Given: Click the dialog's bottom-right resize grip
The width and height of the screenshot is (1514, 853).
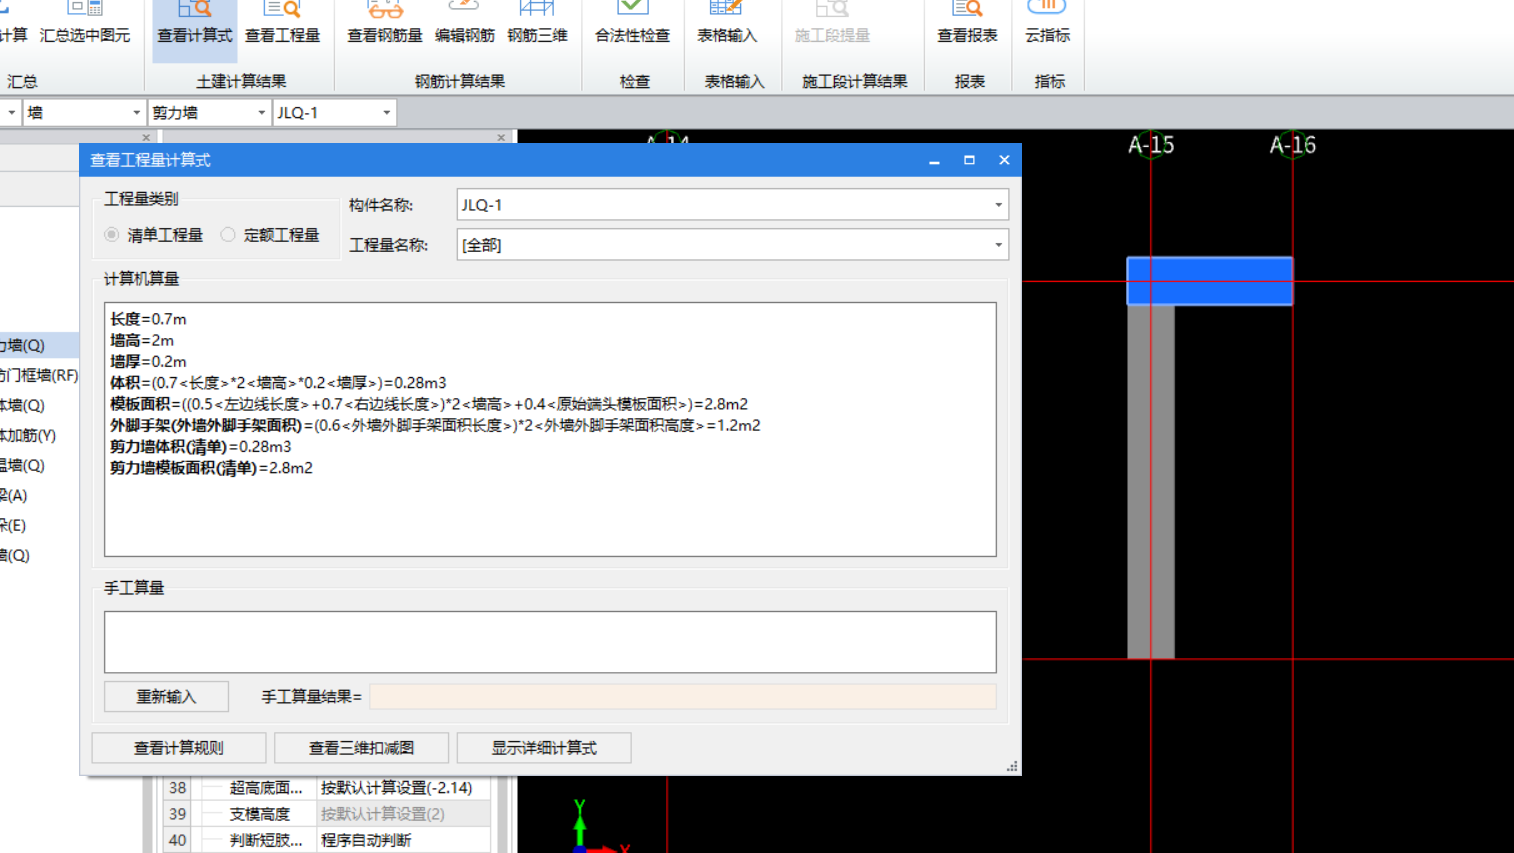Looking at the screenshot, I should [1012, 767].
